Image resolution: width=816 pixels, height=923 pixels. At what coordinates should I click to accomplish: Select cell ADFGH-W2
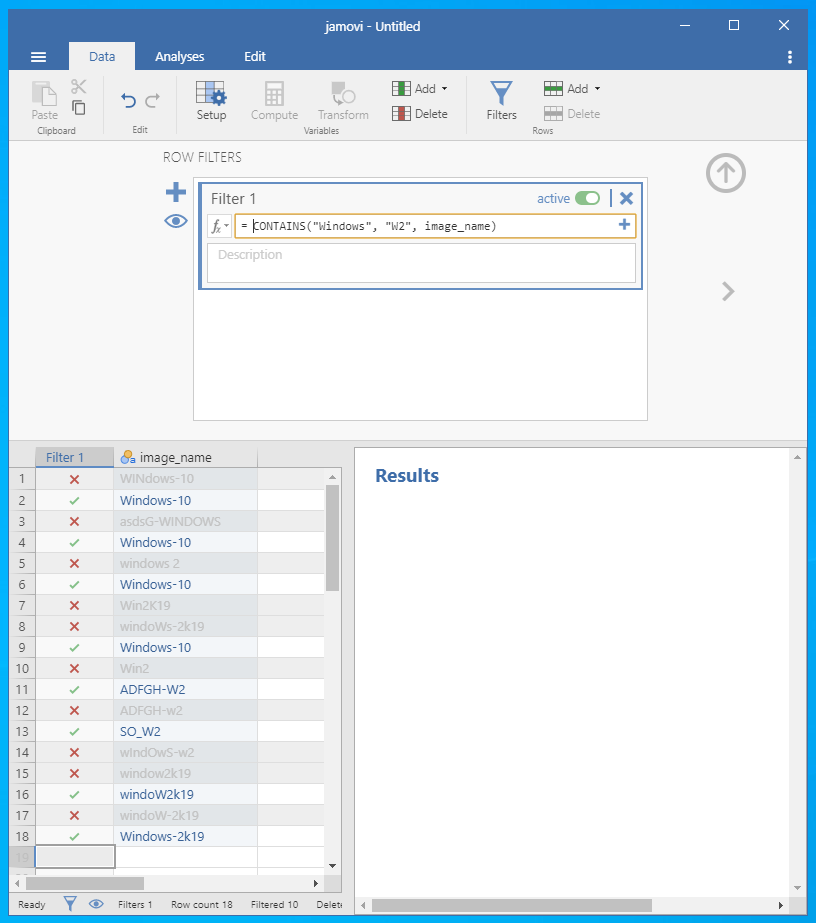pos(185,689)
